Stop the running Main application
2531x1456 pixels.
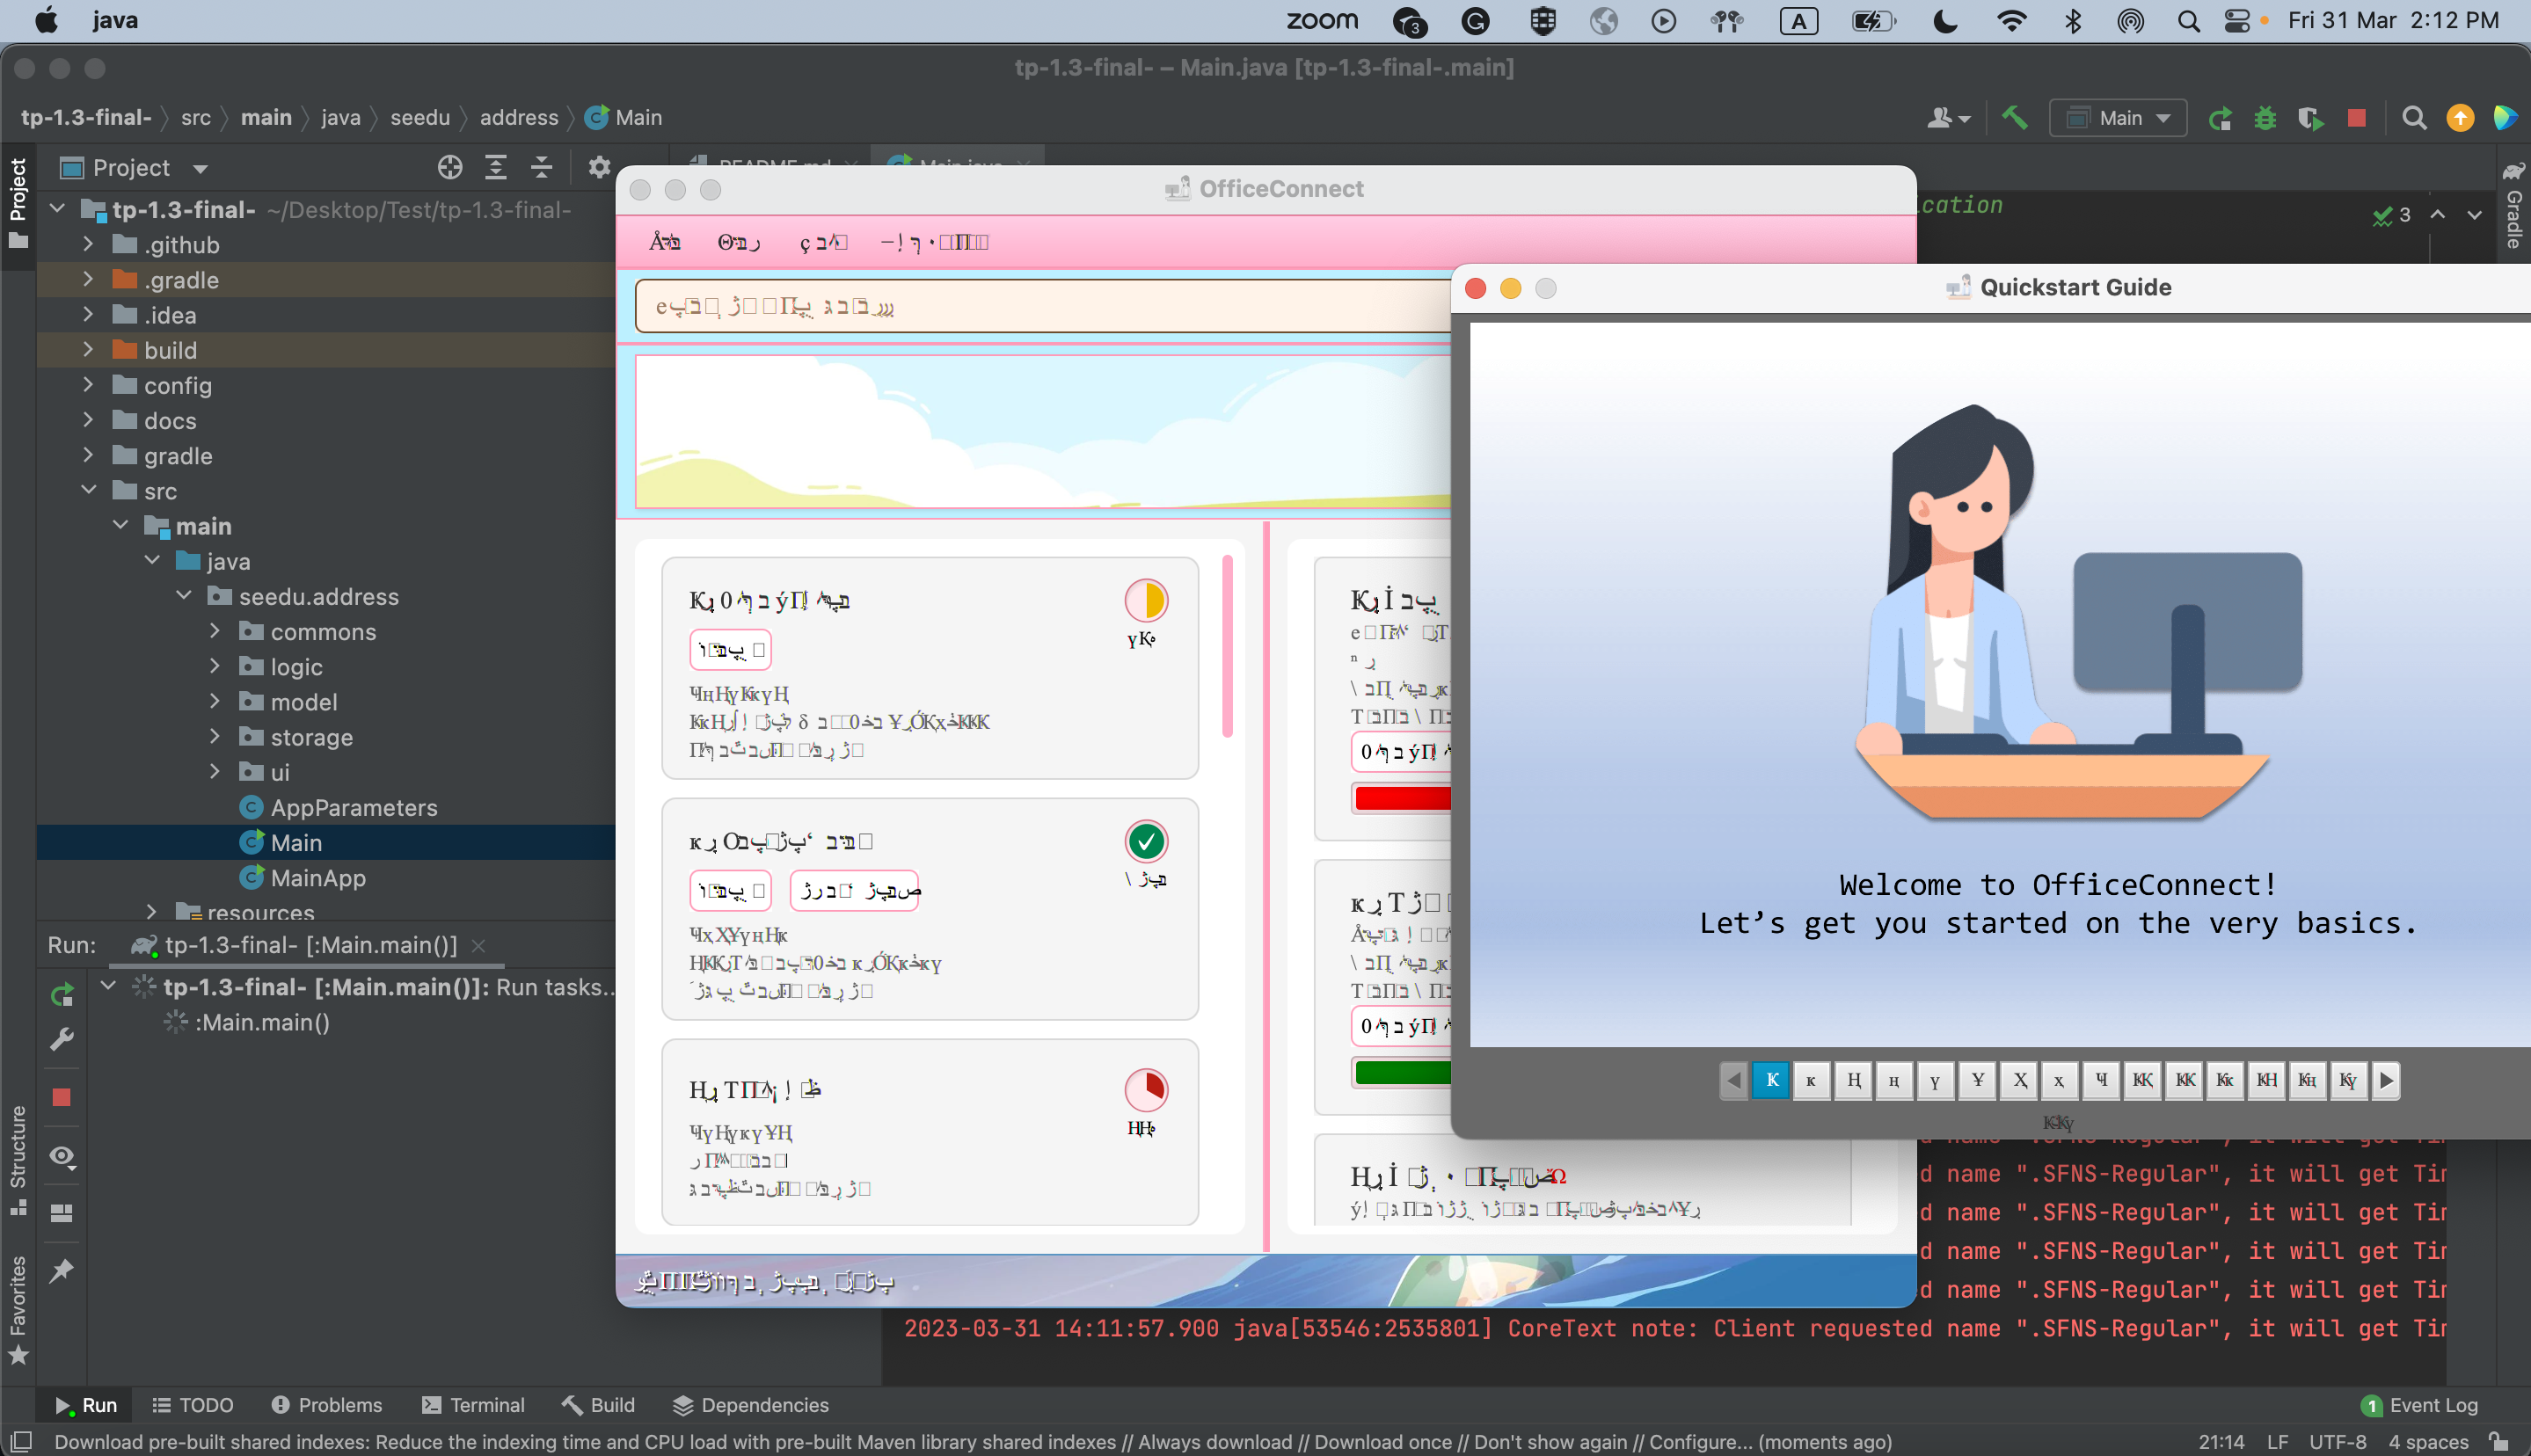pyautogui.click(x=2356, y=118)
